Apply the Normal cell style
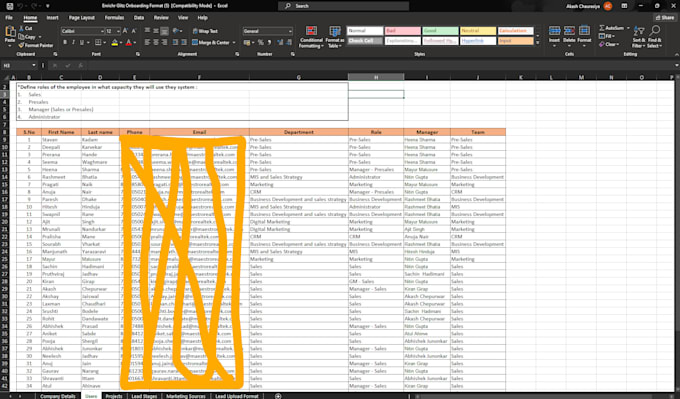680x399 pixels. [x=365, y=31]
